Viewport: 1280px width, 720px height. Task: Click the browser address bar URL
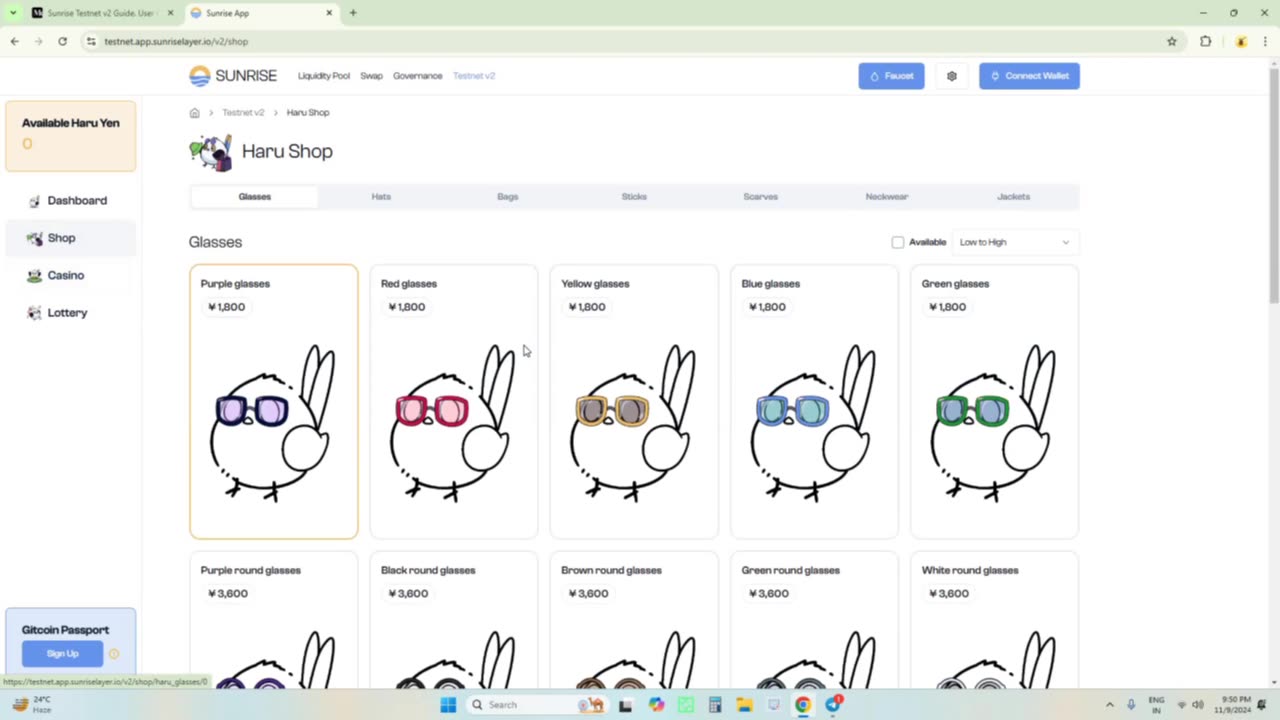coord(176,42)
